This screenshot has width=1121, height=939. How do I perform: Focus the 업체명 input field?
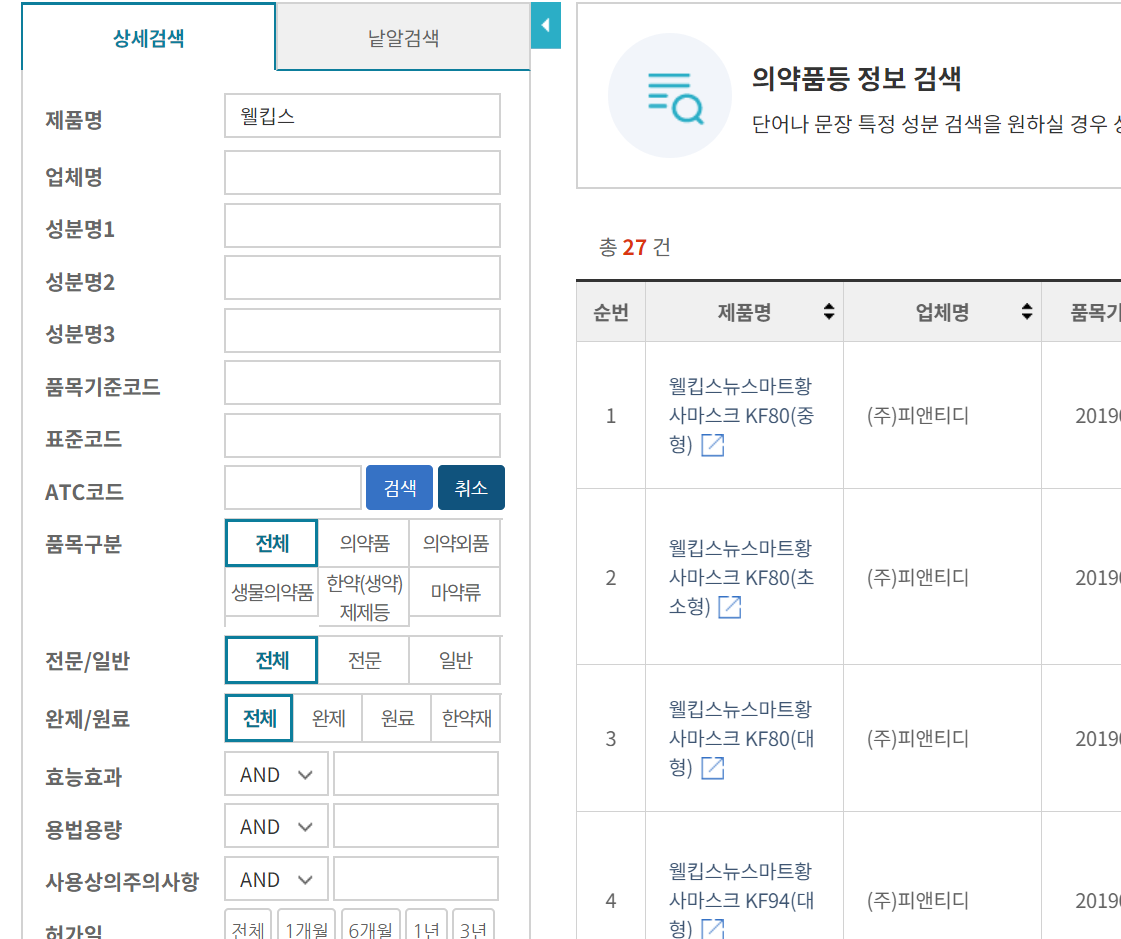pos(362,172)
